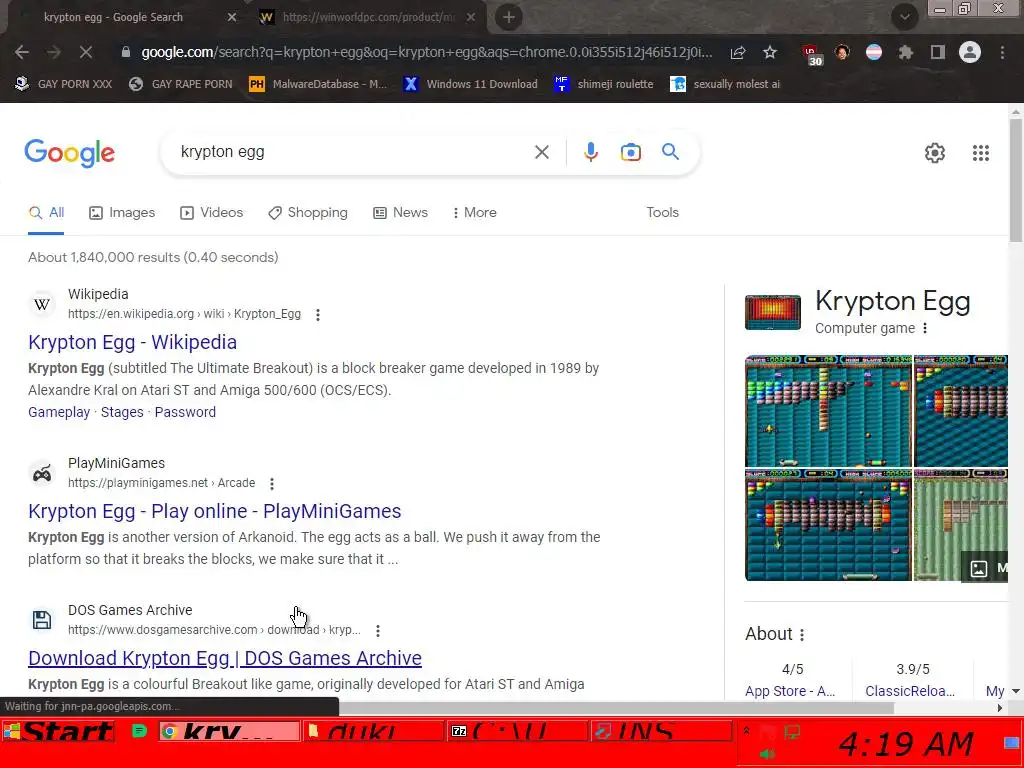Open the Windows 11 Download bookmark

point(471,84)
